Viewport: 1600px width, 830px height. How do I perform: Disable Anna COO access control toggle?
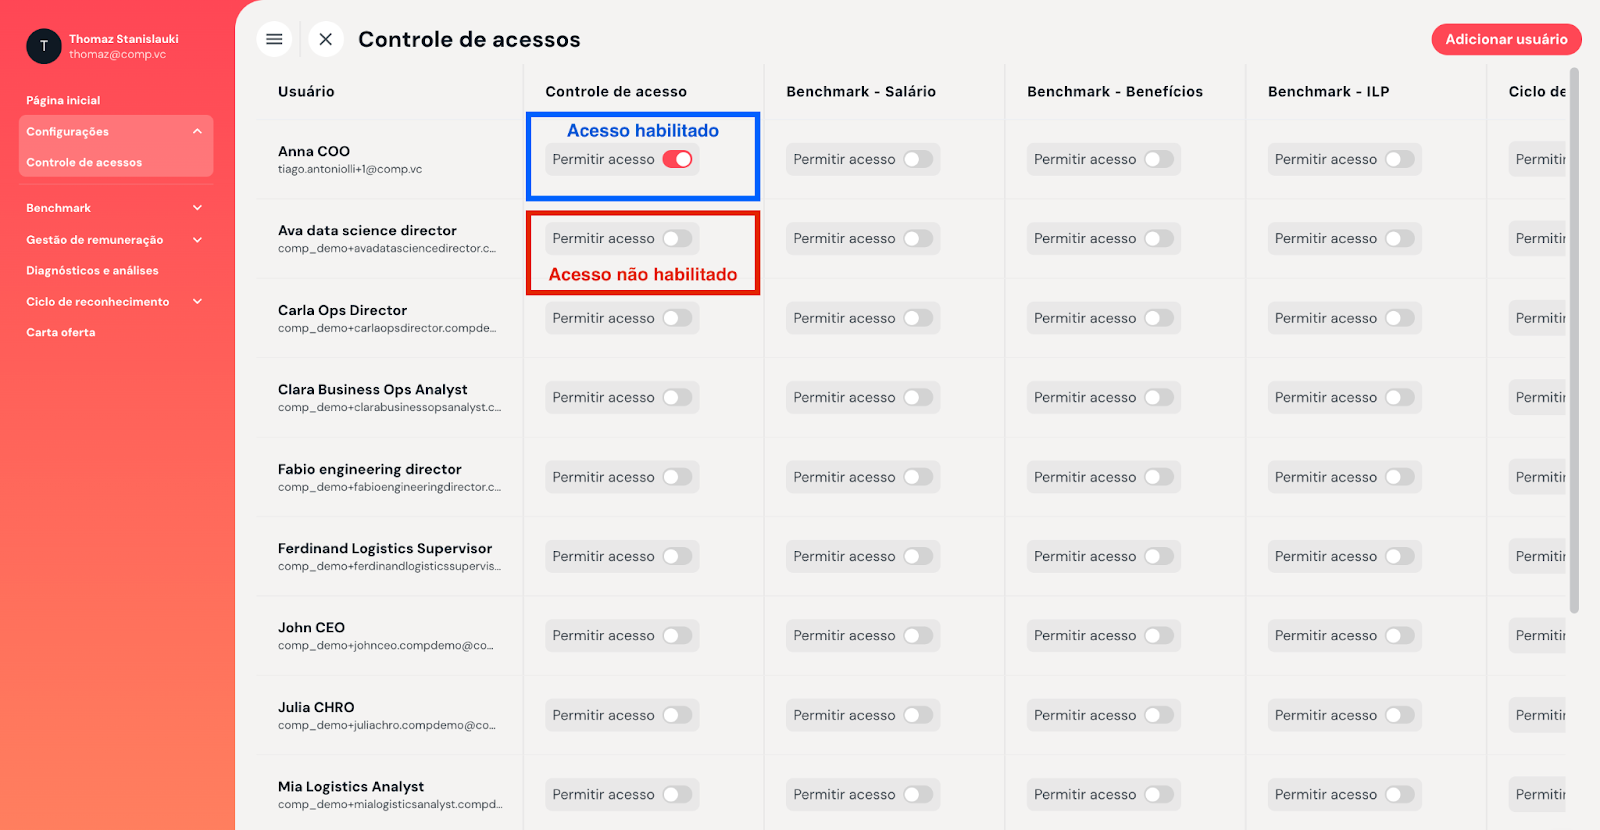(677, 159)
